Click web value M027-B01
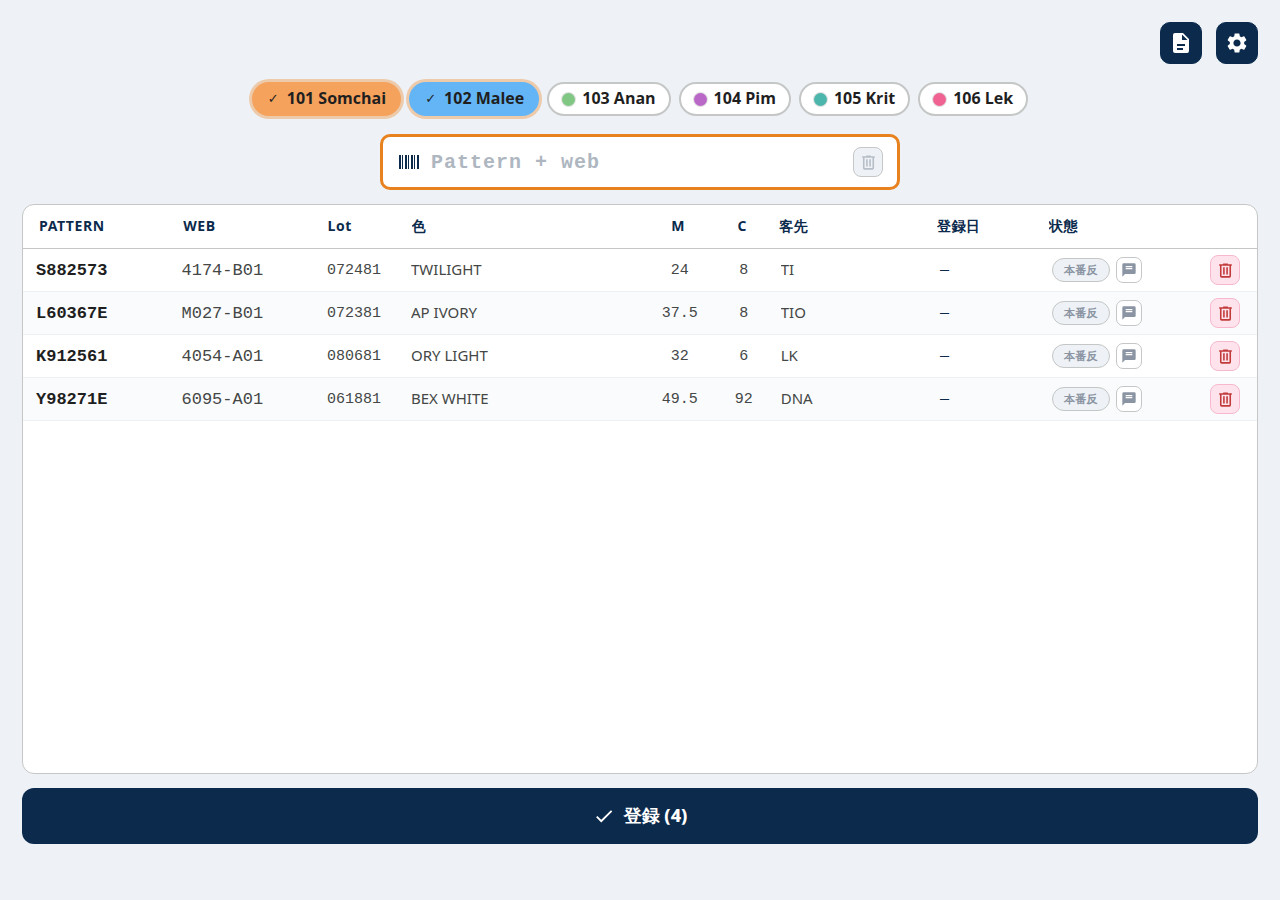1280x900 pixels. (x=222, y=313)
